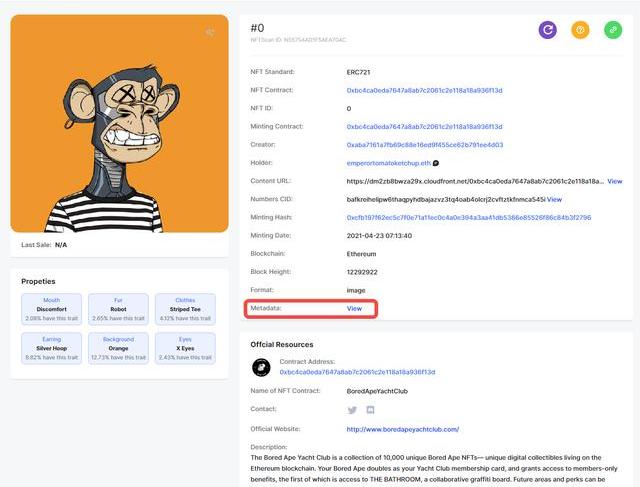
Task: Open holder emperortomatoketchup.eth profile link
Action: (x=389, y=163)
